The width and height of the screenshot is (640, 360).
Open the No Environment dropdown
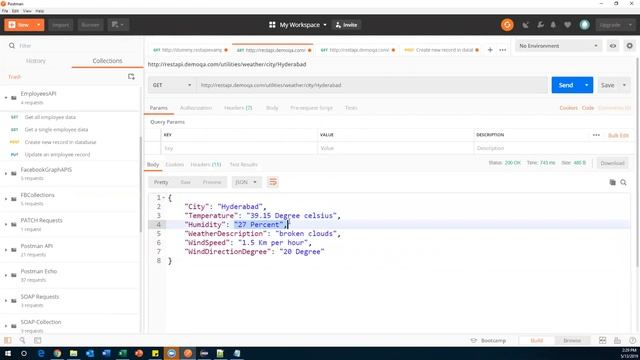tap(558, 46)
